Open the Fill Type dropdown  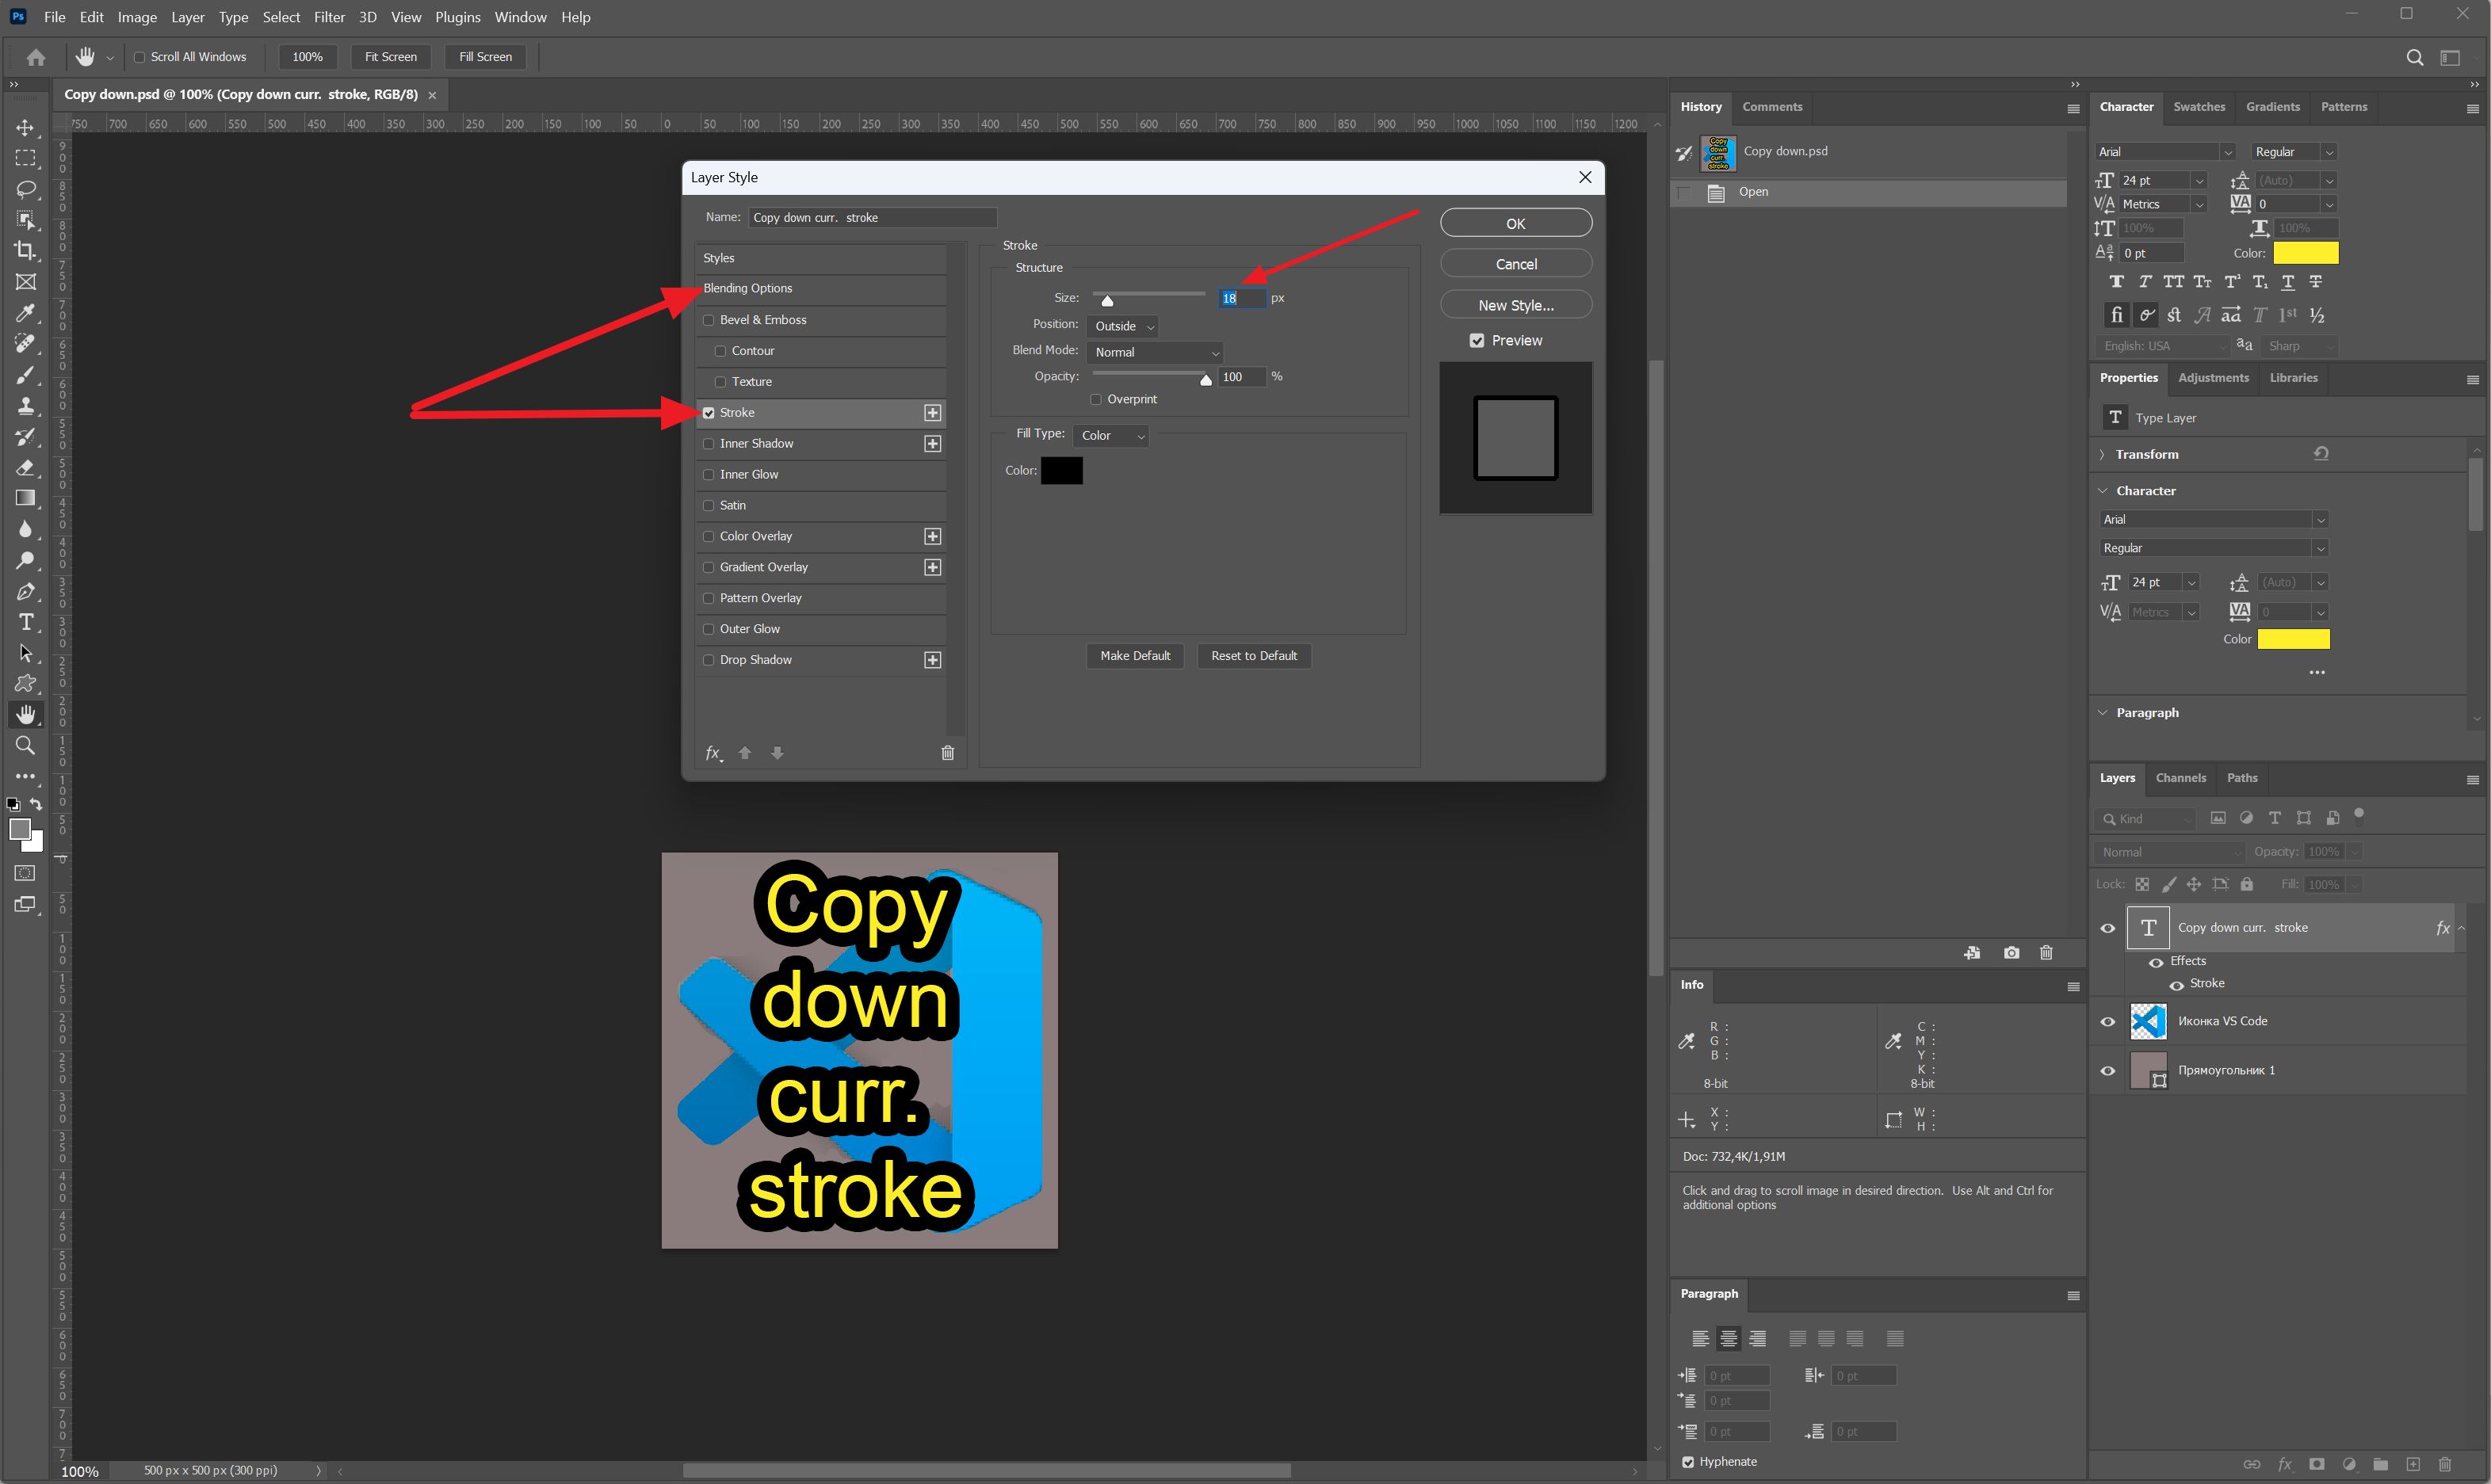point(1111,435)
